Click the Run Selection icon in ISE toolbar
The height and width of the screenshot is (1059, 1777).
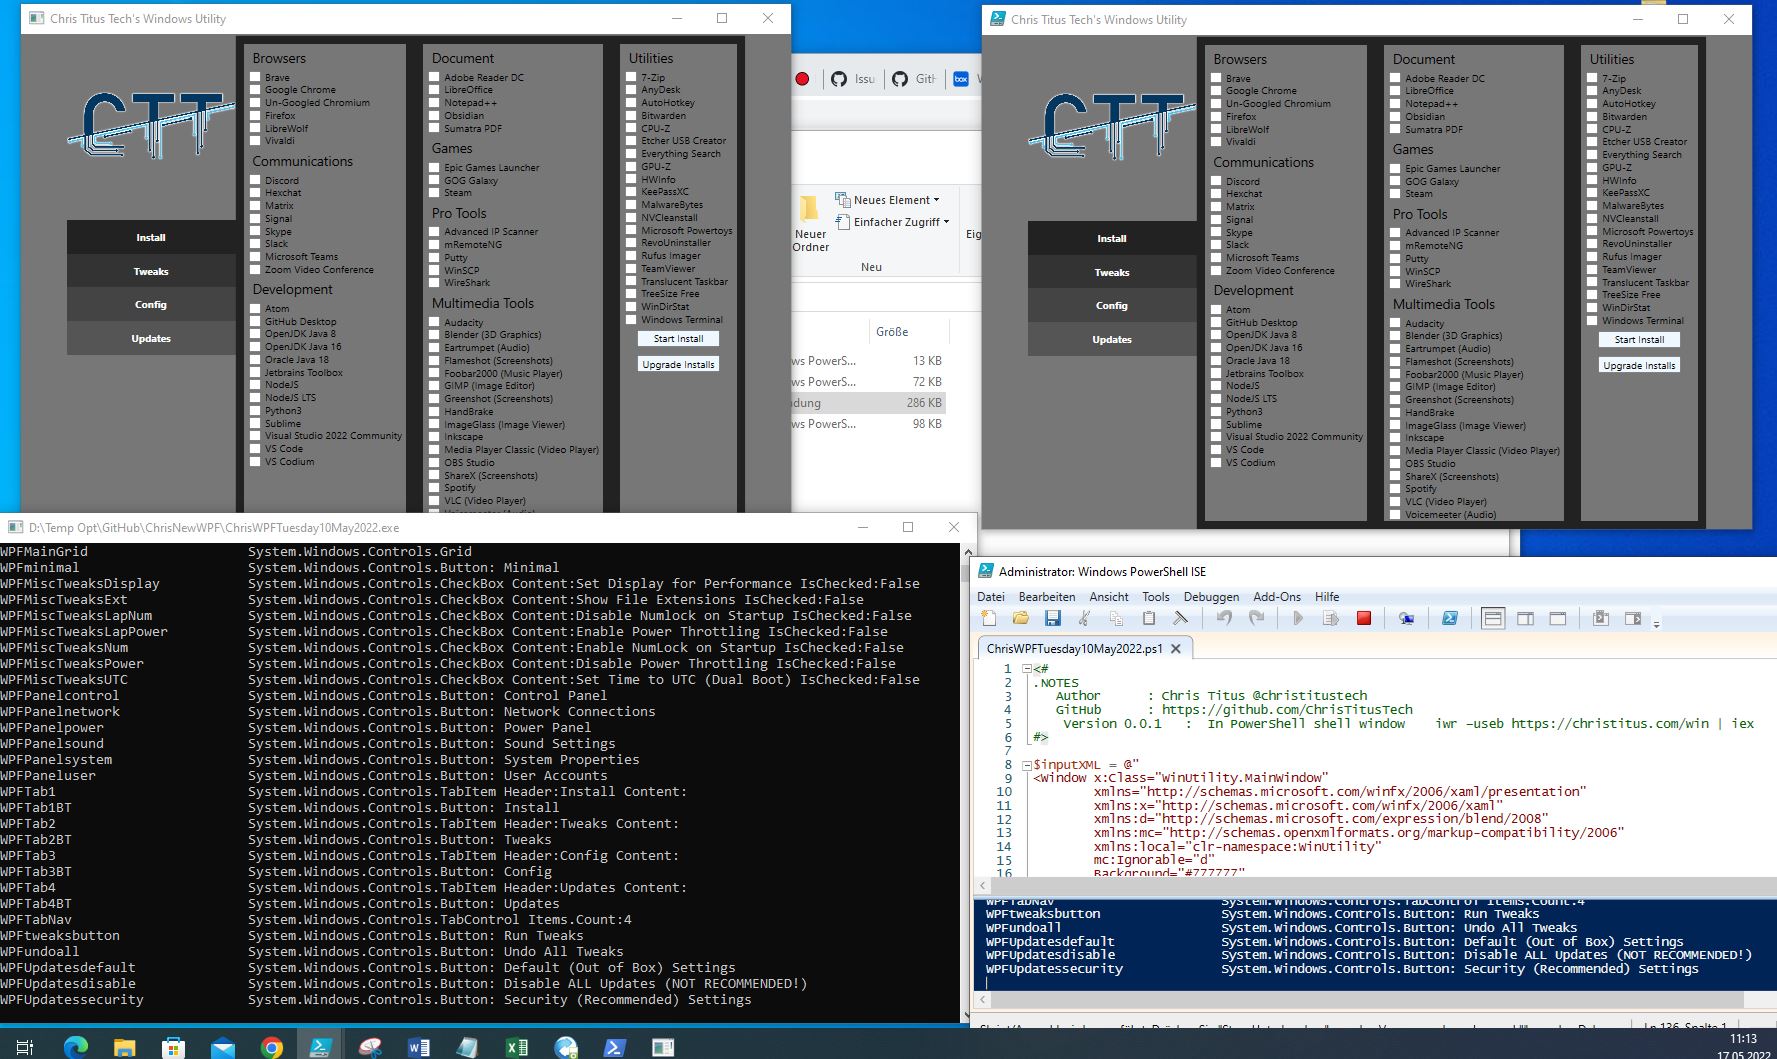(1331, 619)
